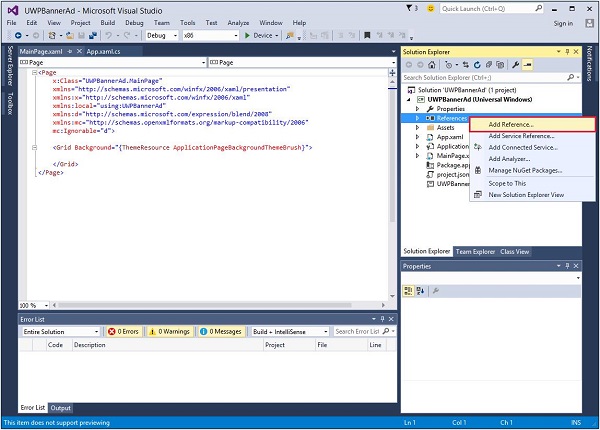Choose Manage NuGet Packages... option

tap(524, 170)
